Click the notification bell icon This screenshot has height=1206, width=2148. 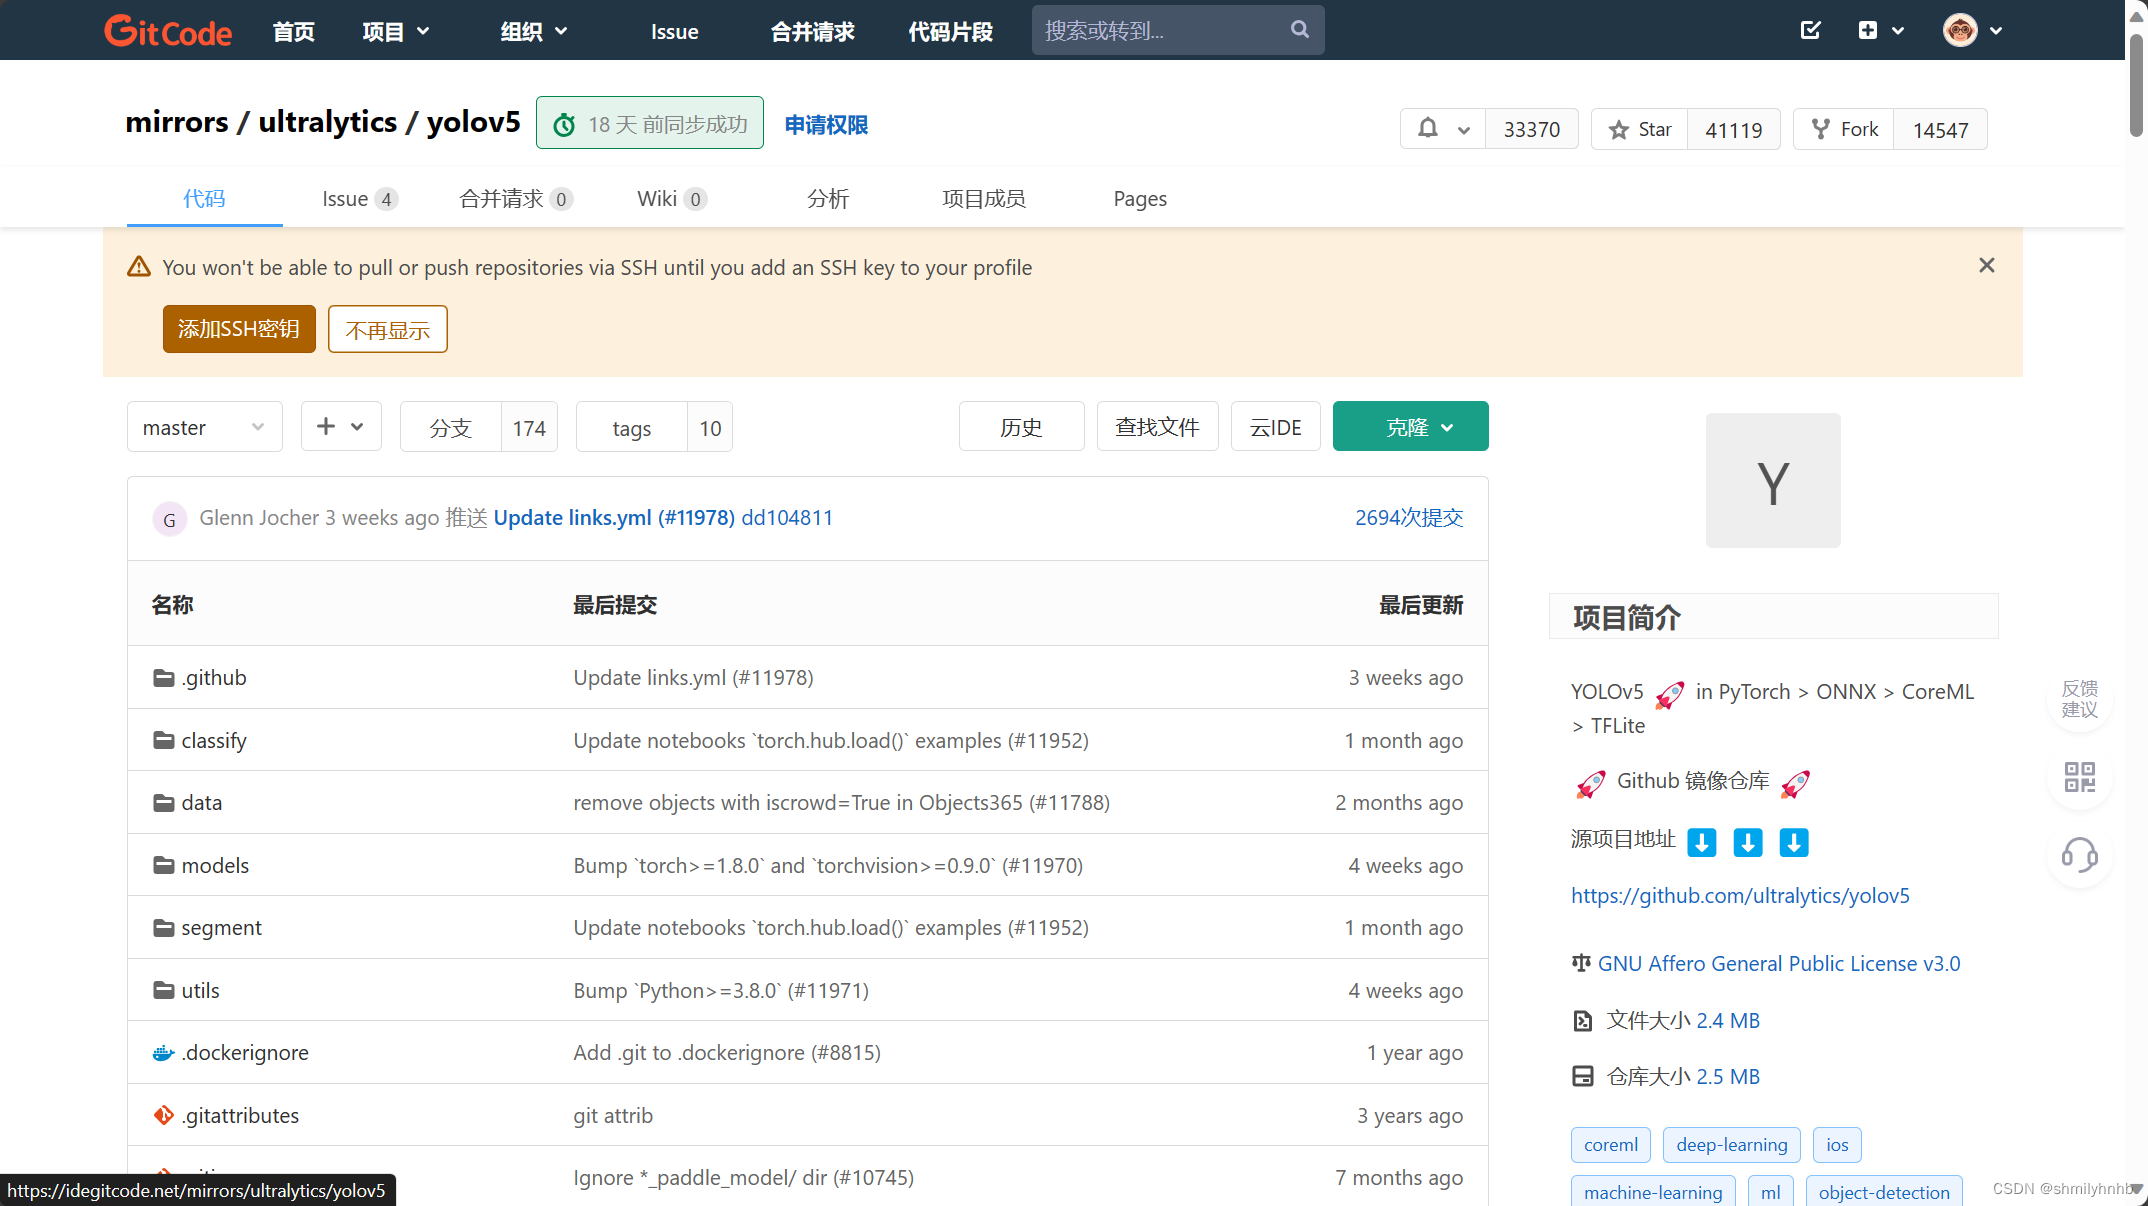point(1428,129)
